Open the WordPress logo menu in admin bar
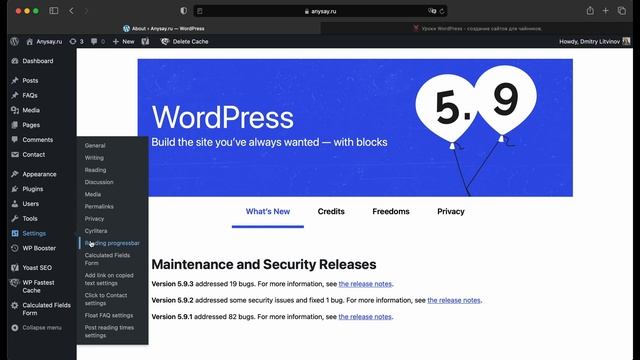Screen dimensions: 640x360 pos(15,41)
